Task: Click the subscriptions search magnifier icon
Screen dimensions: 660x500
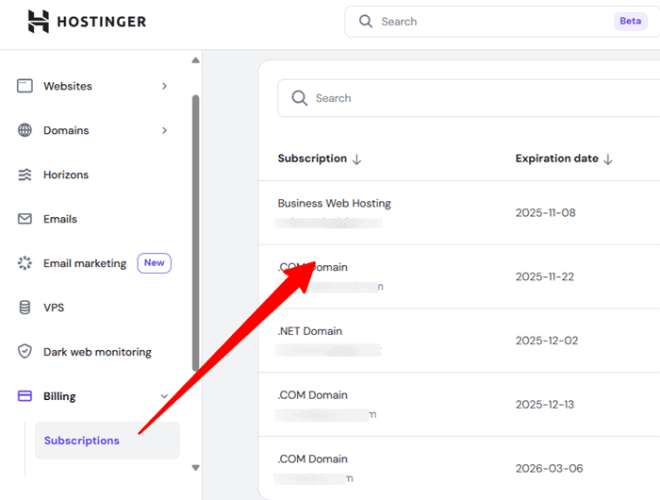Action: [x=299, y=98]
